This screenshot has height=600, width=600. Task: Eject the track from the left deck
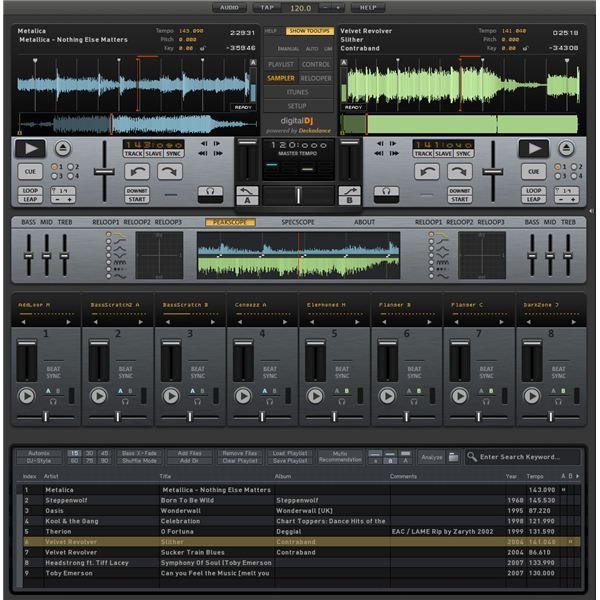click(x=63, y=148)
